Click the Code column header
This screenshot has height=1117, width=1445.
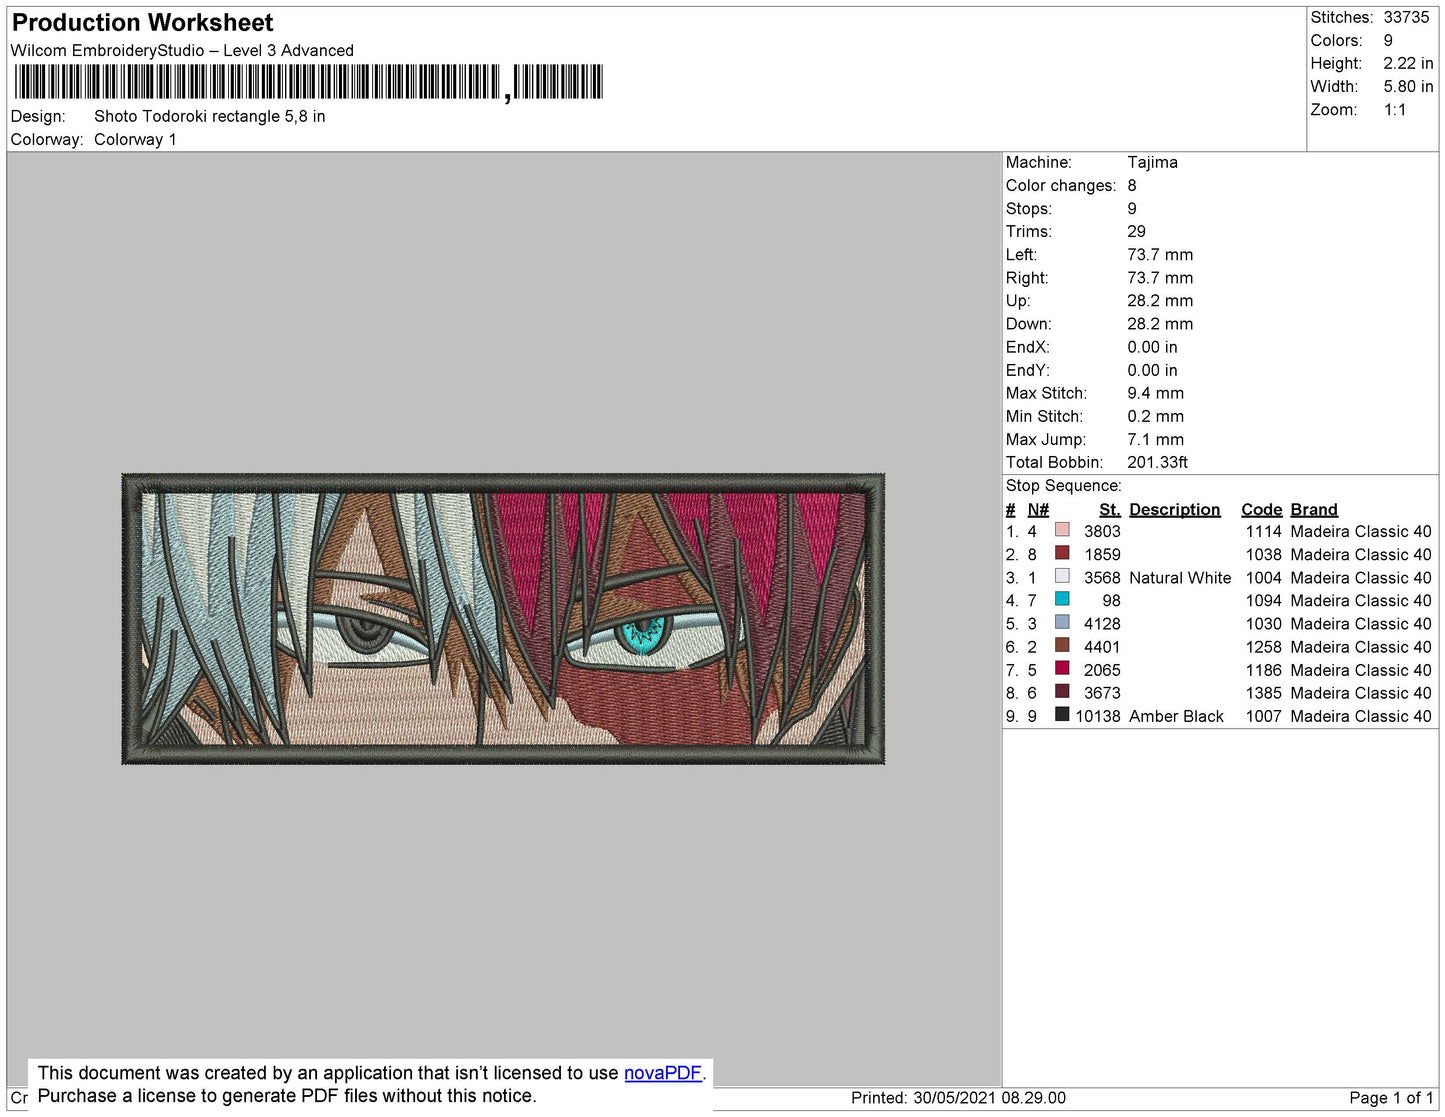(x=1261, y=509)
